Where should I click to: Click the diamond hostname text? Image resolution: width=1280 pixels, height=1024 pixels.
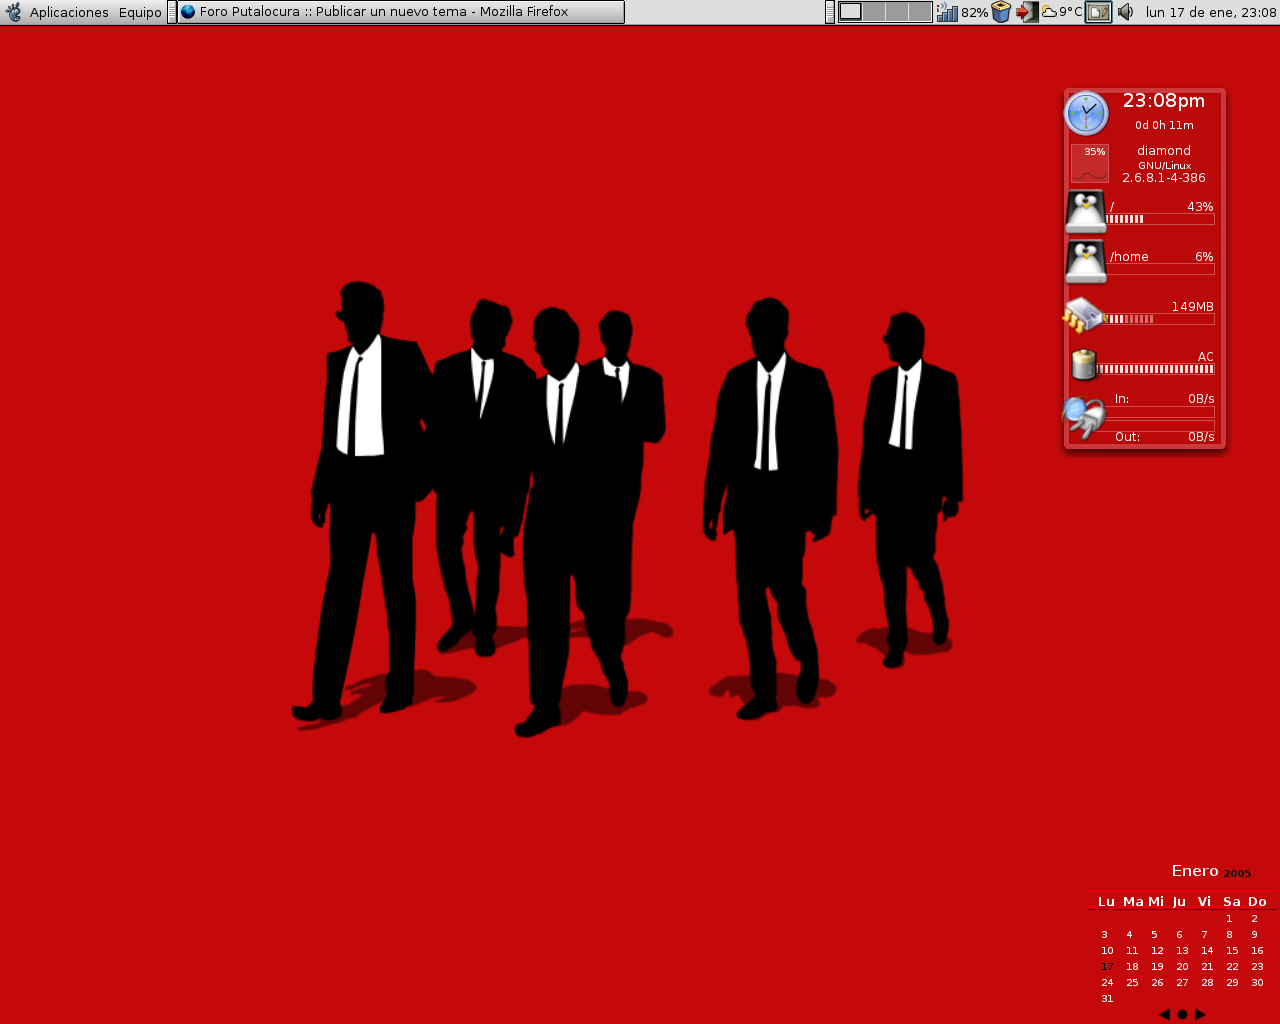[x=1164, y=151]
